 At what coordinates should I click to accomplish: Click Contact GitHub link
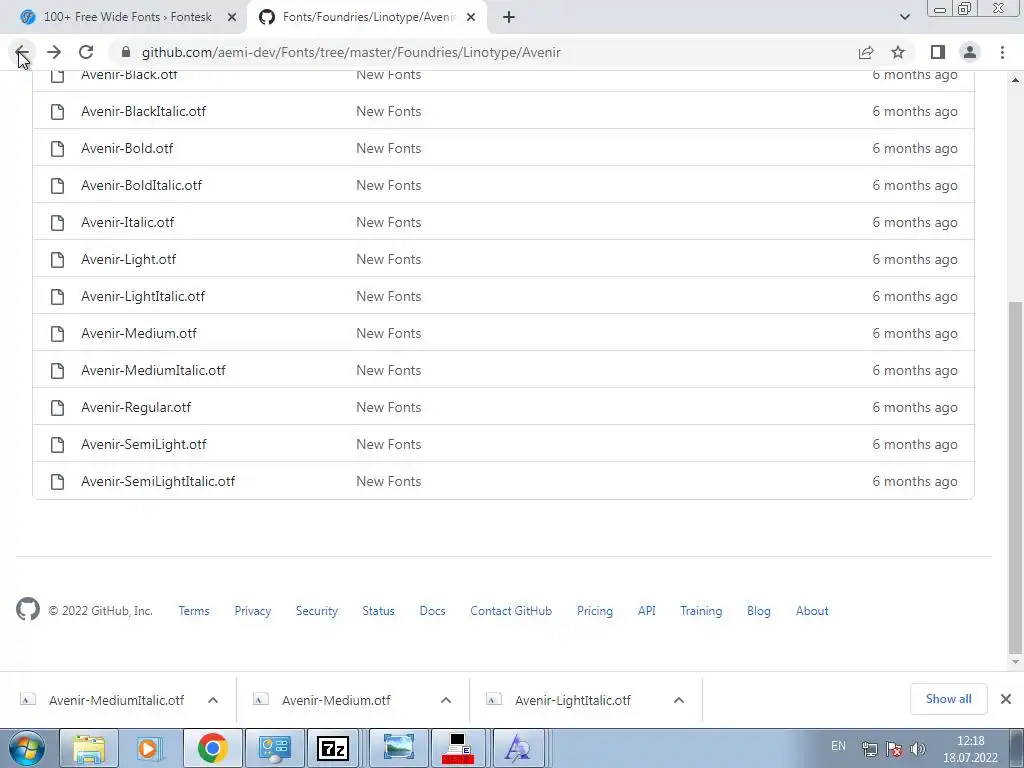coord(511,611)
